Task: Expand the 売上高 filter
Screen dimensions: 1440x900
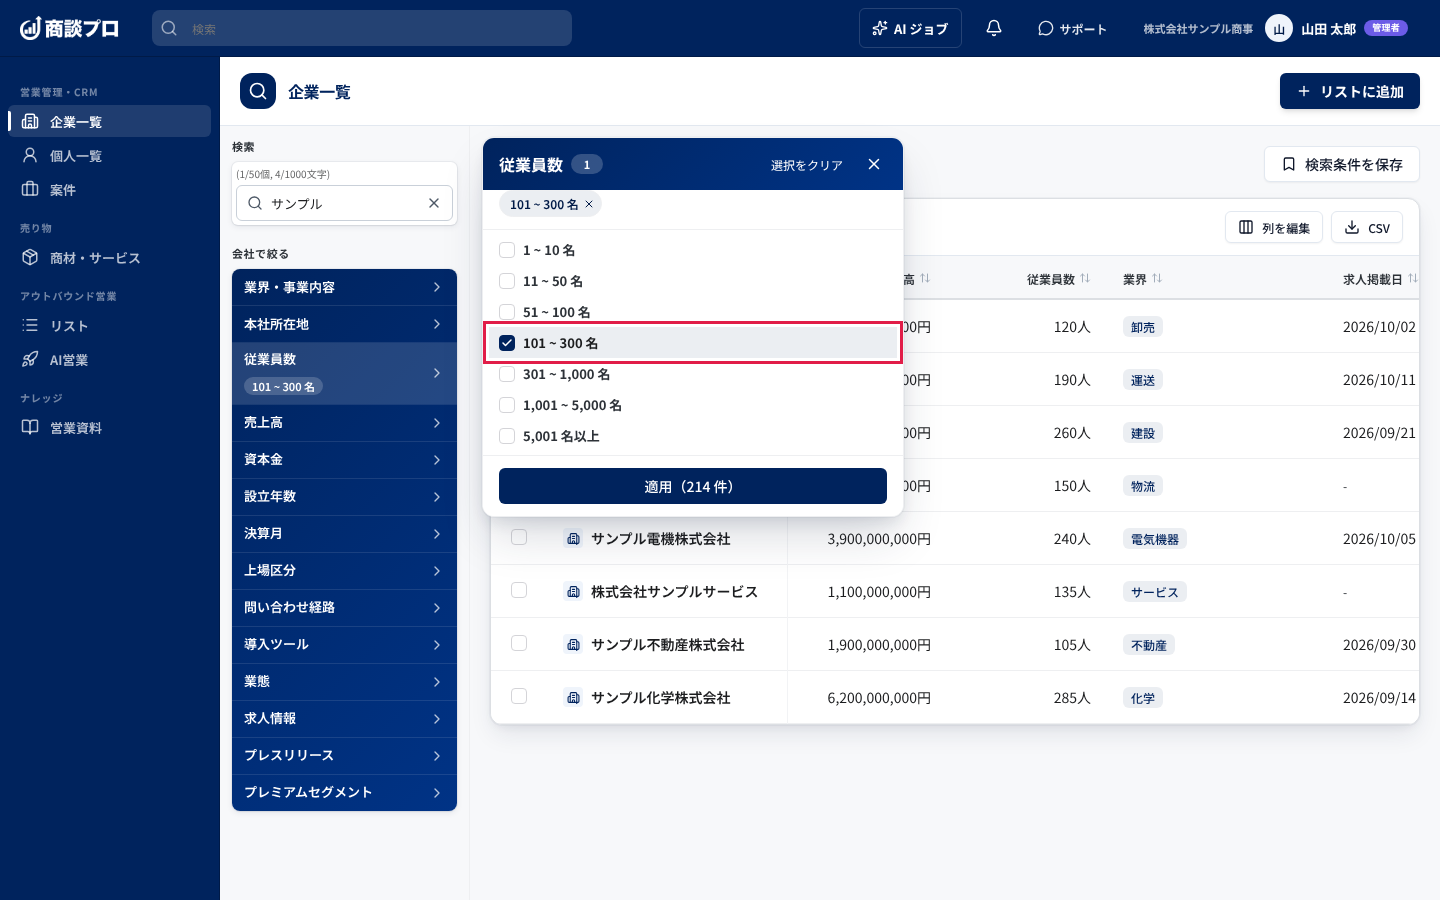Action: (x=344, y=423)
